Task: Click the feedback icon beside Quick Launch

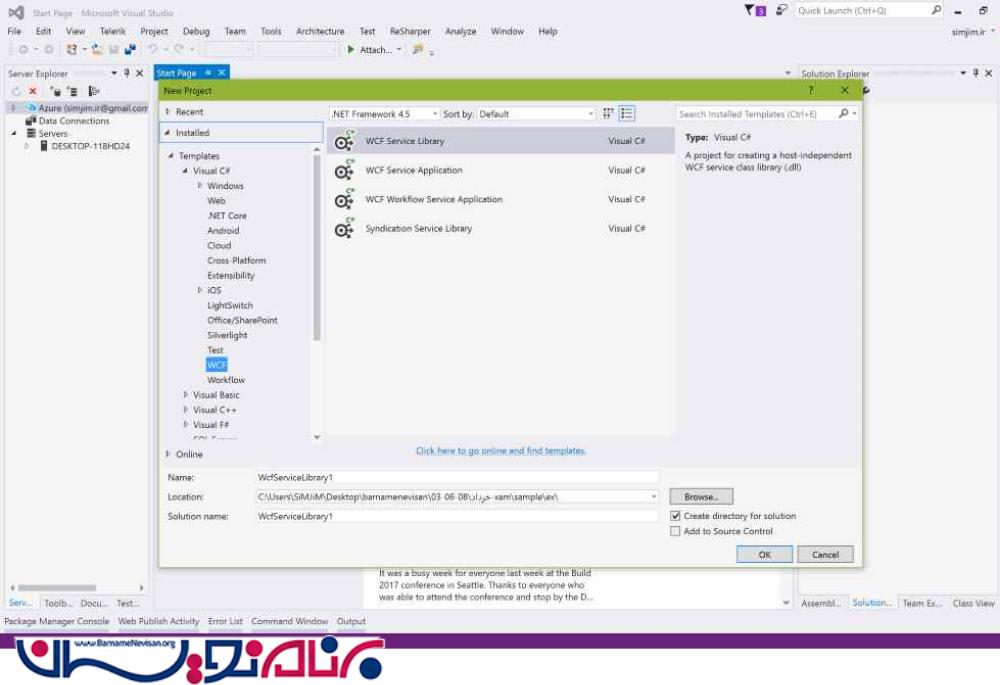Action: [x=781, y=10]
